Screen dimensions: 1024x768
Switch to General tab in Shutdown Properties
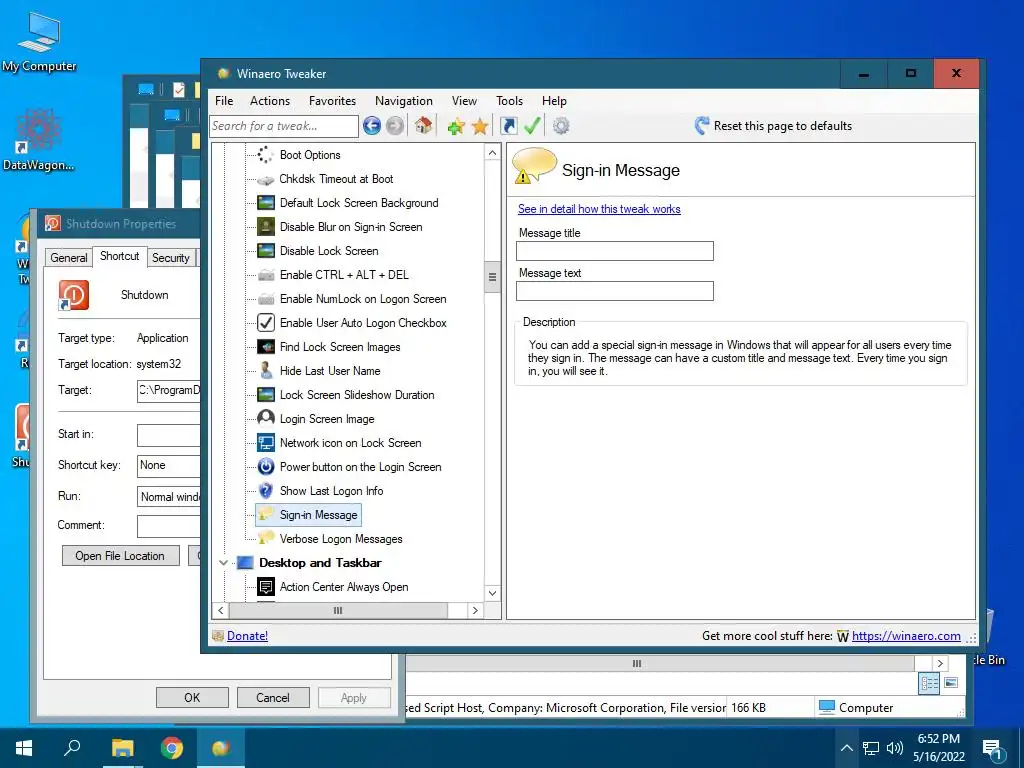coord(69,257)
